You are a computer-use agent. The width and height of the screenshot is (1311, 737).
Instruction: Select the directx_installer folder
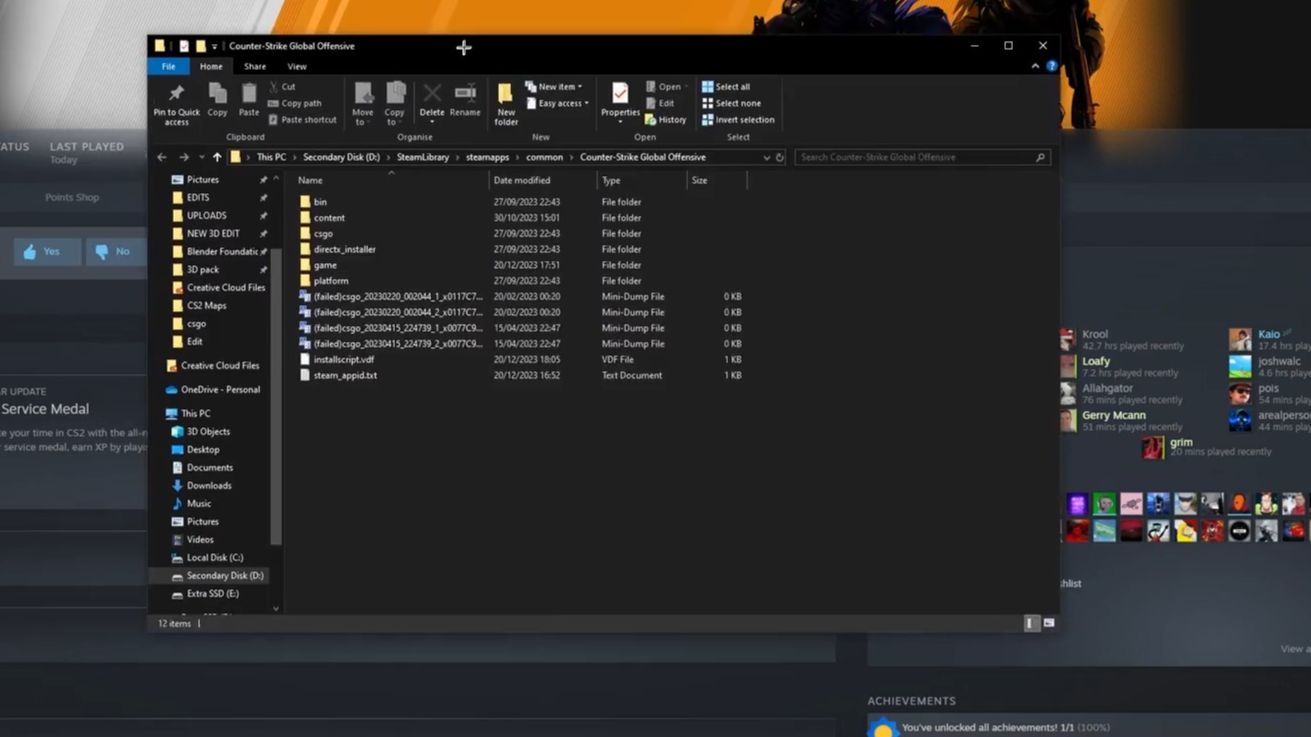pyautogui.click(x=345, y=249)
